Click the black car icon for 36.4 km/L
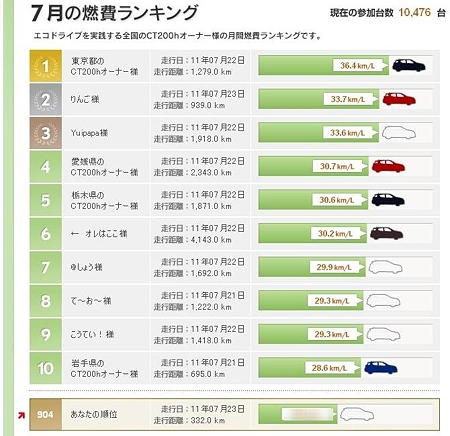Image resolution: width=450 pixels, height=436 pixels. [x=409, y=65]
